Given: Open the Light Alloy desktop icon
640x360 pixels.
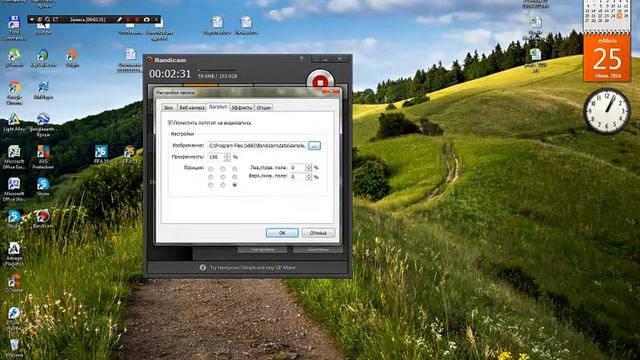Looking at the screenshot, I should [14, 122].
